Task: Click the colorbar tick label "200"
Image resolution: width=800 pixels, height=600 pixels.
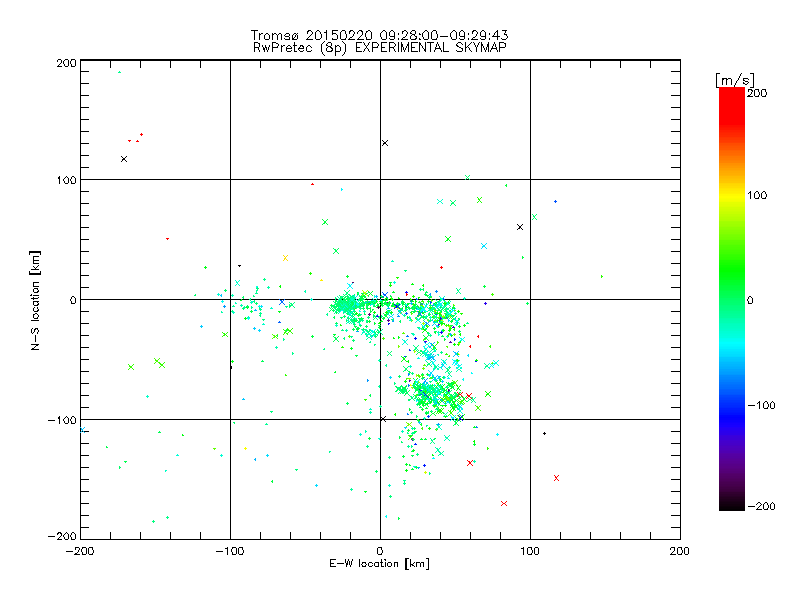Action: [757, 93]
